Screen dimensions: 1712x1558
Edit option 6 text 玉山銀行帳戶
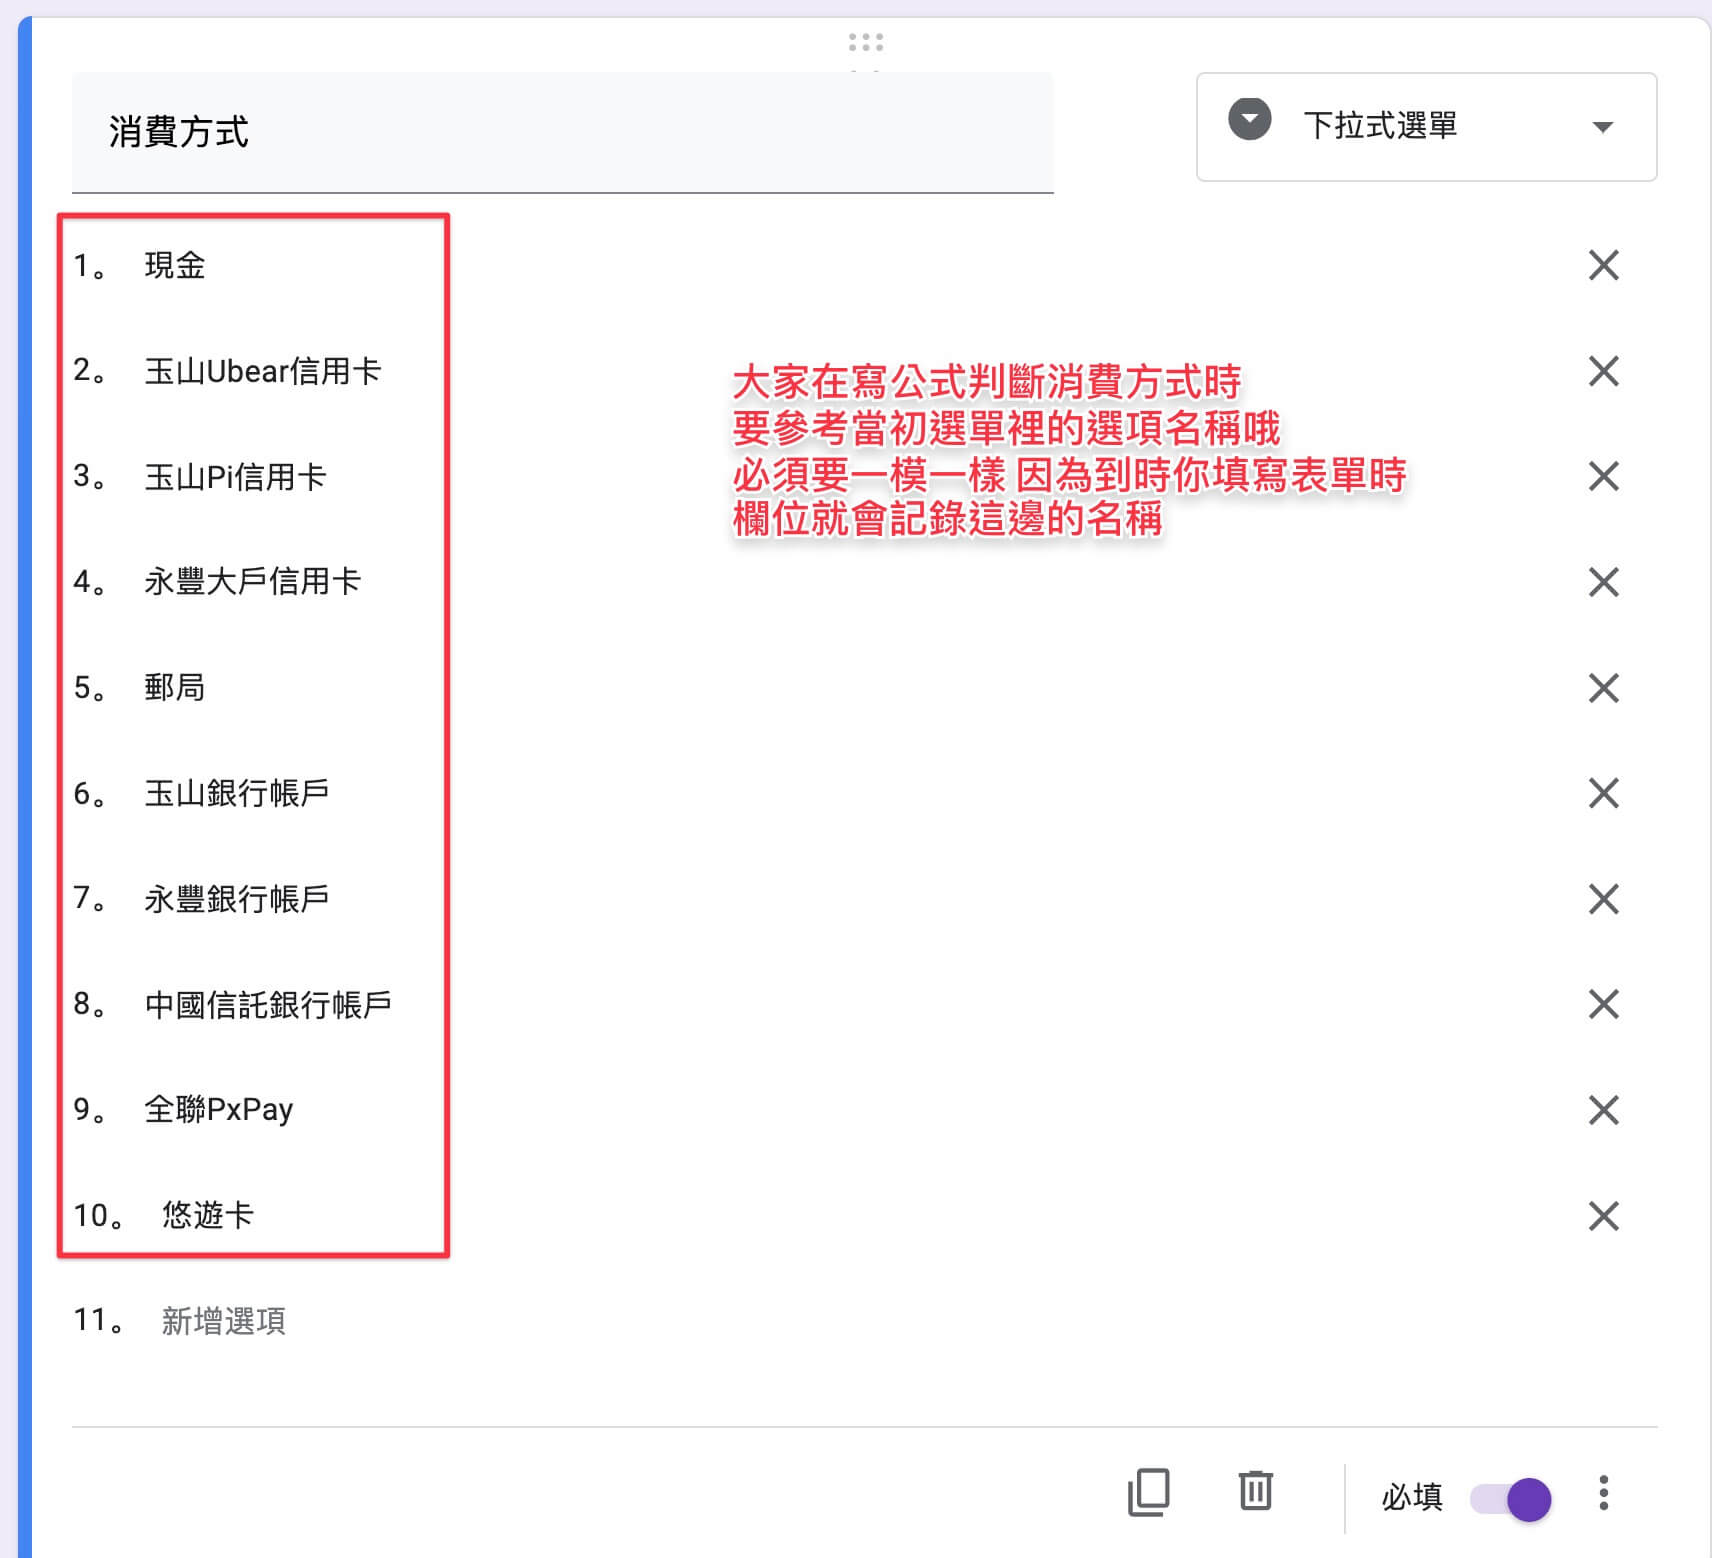tap(237, 793)
